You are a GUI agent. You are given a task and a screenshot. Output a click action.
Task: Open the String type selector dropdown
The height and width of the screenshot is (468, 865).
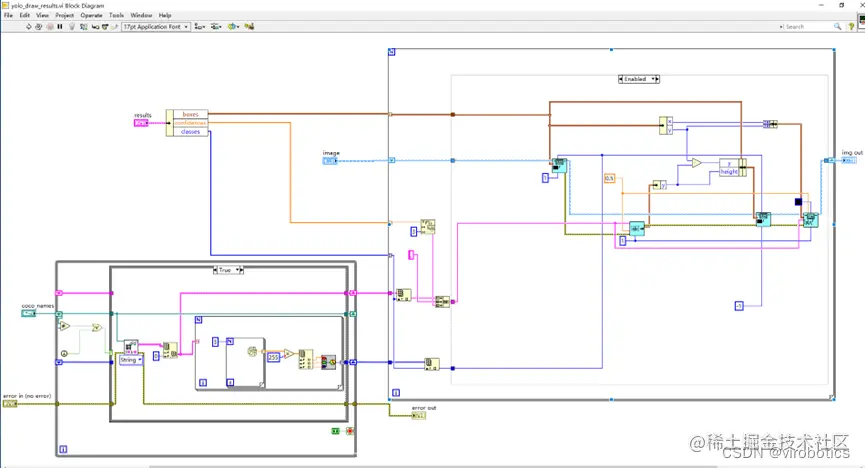(x=131, y=360)
